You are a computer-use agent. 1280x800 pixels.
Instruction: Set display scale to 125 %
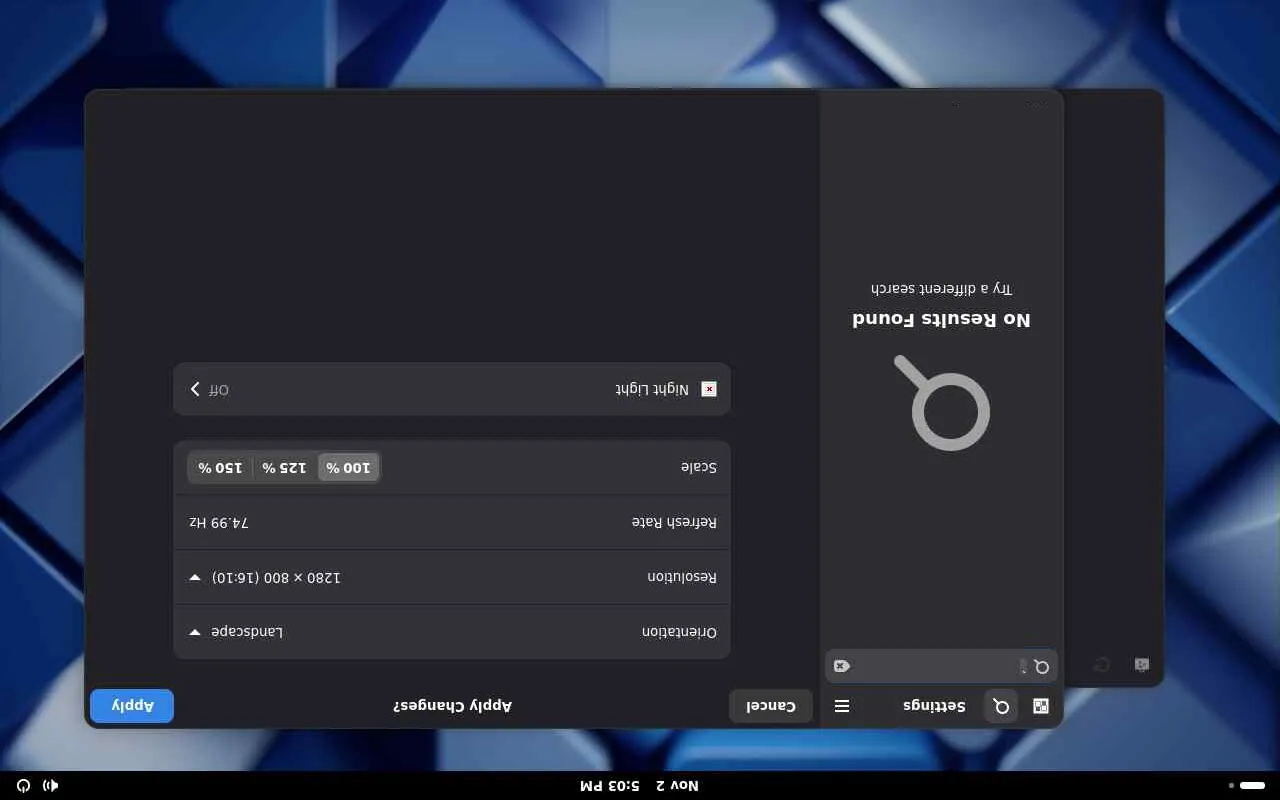click(x=284, y=467)
